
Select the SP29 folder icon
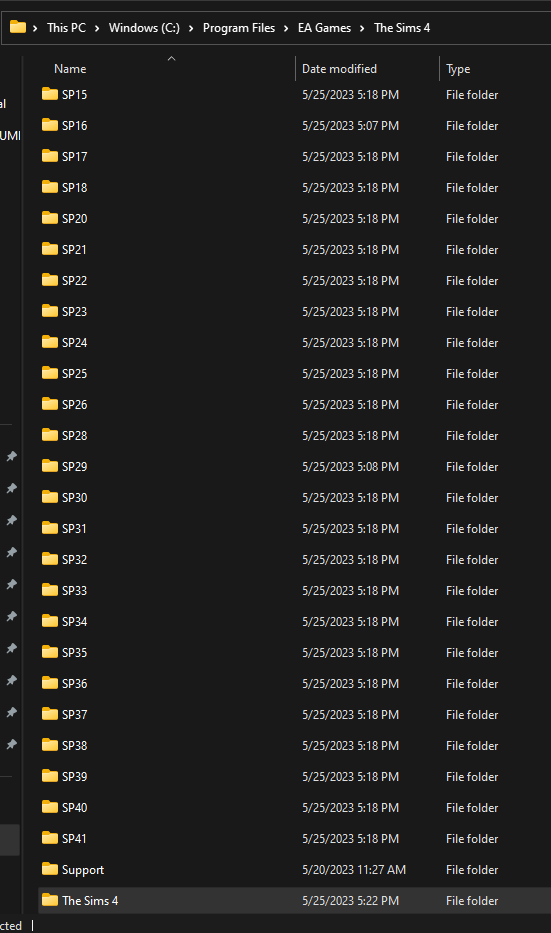coord(50,466)
